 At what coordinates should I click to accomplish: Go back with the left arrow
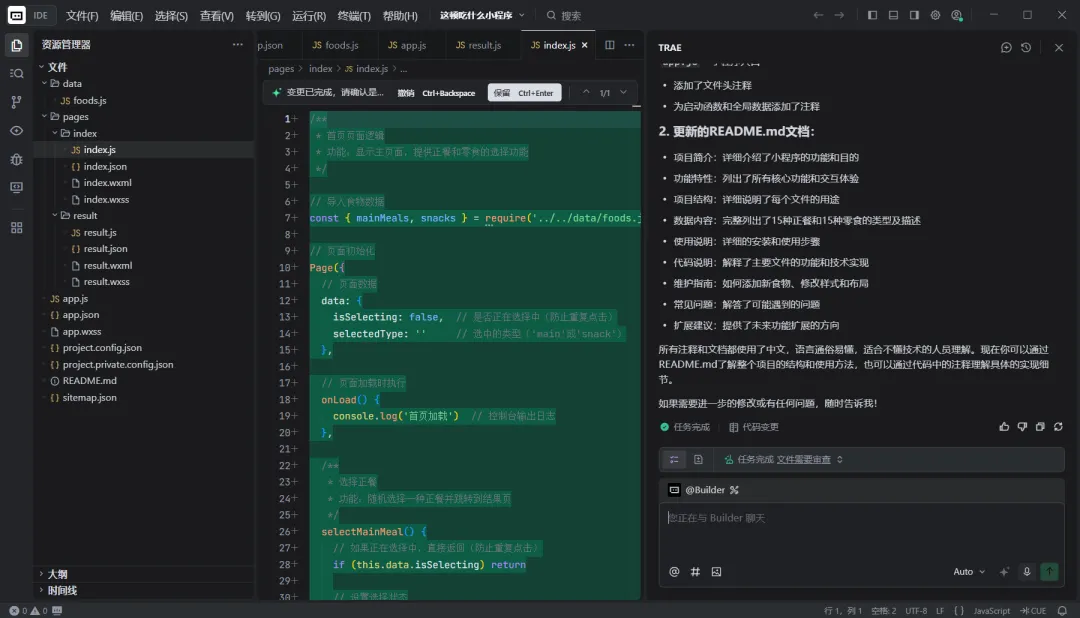point(818,15)
